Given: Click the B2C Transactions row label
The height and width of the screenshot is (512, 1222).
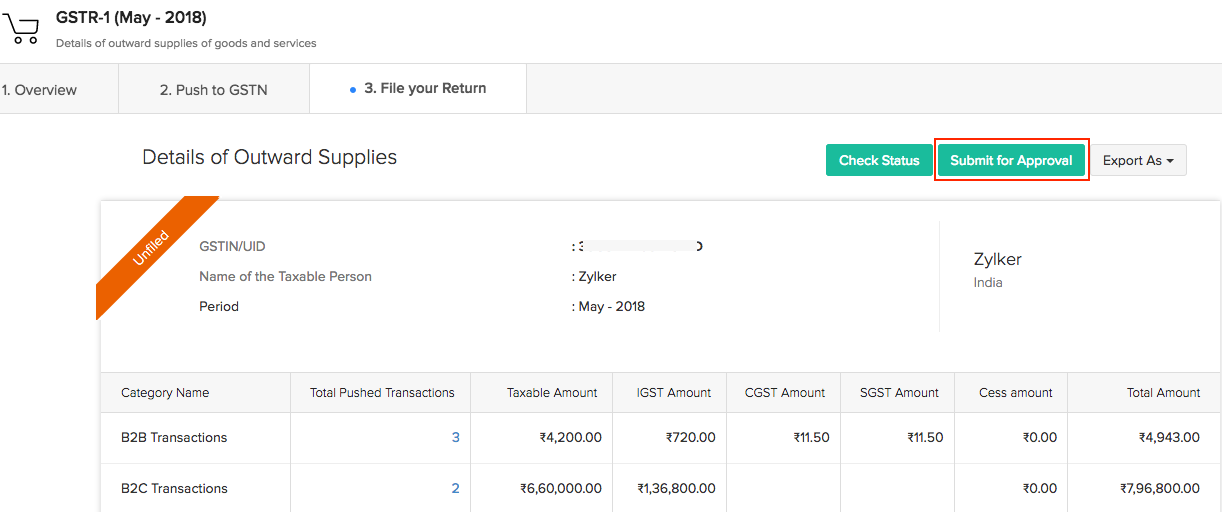Looking at the screenshot, I should click(174, 489).
